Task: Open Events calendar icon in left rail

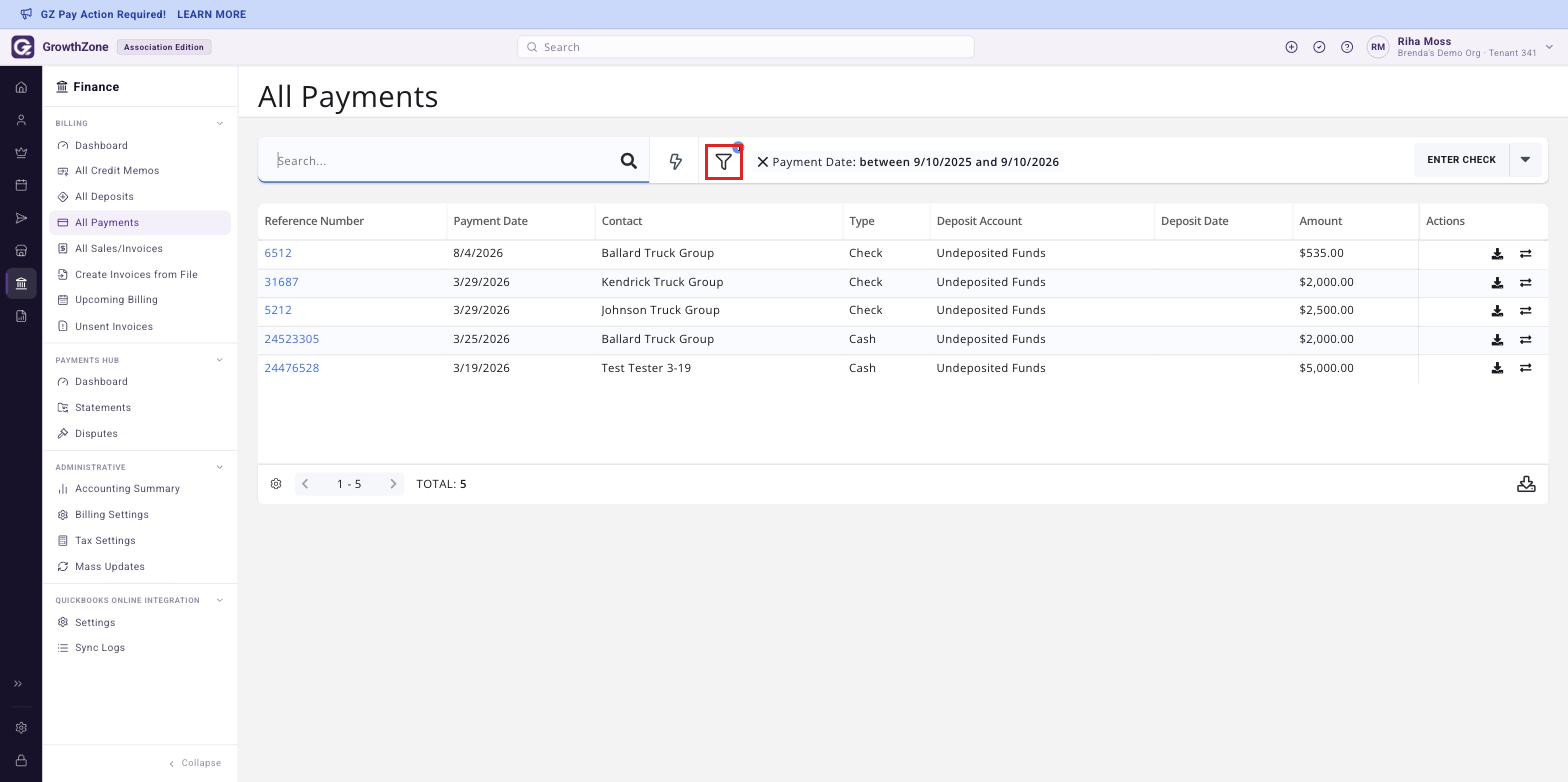Action: (21, 185)
